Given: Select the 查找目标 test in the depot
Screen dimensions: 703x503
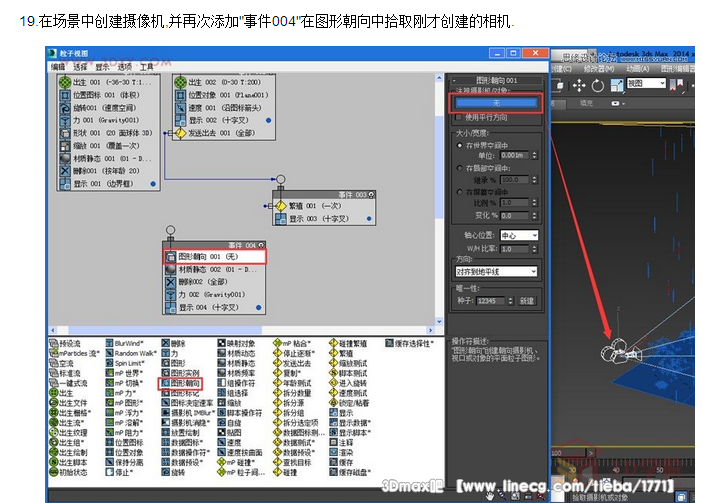Looking at the screenshot, I should click(x=292, y=462).
